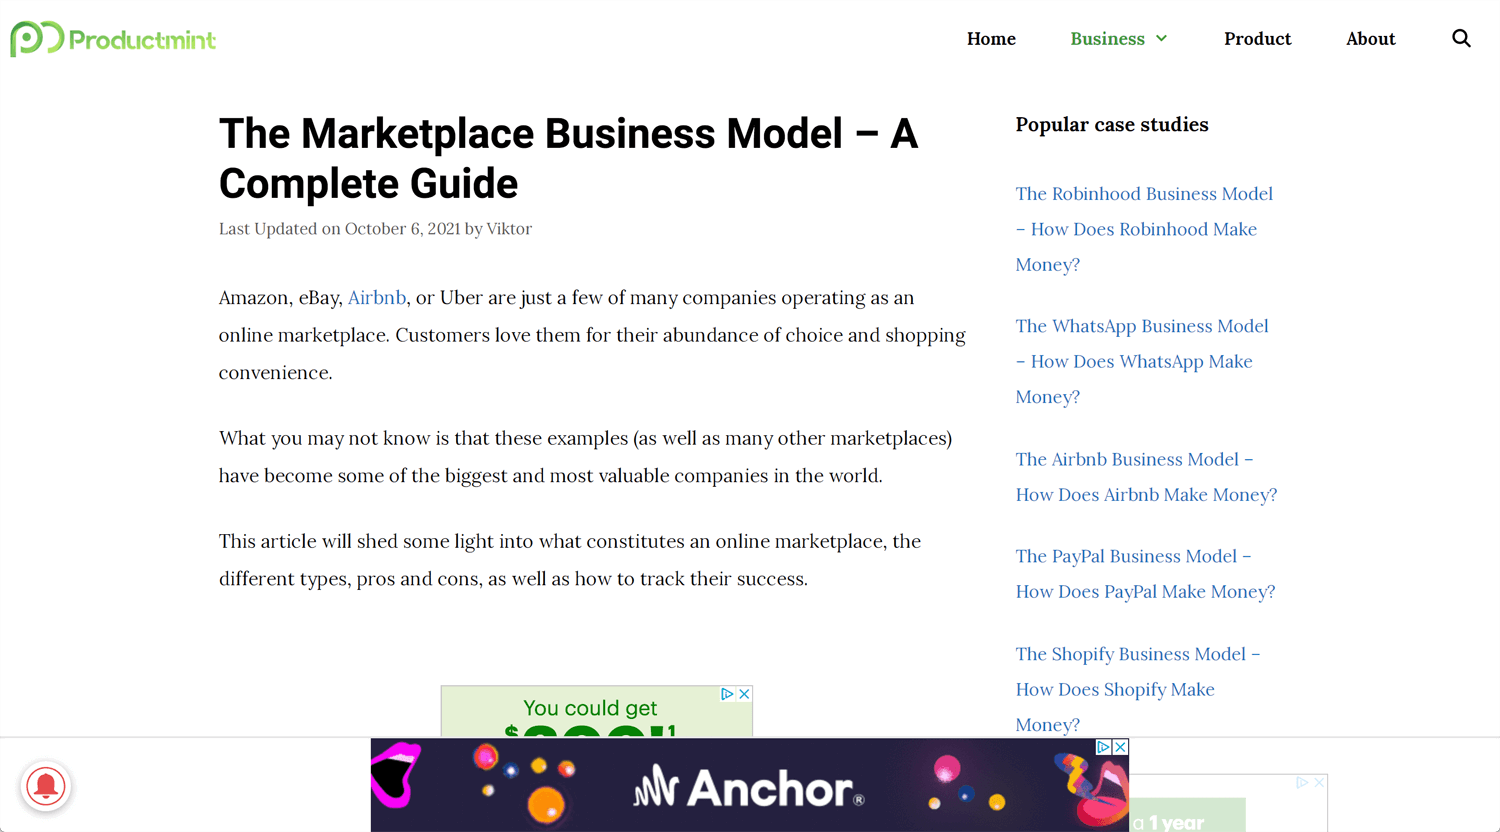Image resolution: width=1500 pixels, height=832 pixels.
Task: Open the WhatsApp Business Model case study
Action: click(x=1142, y=361)
